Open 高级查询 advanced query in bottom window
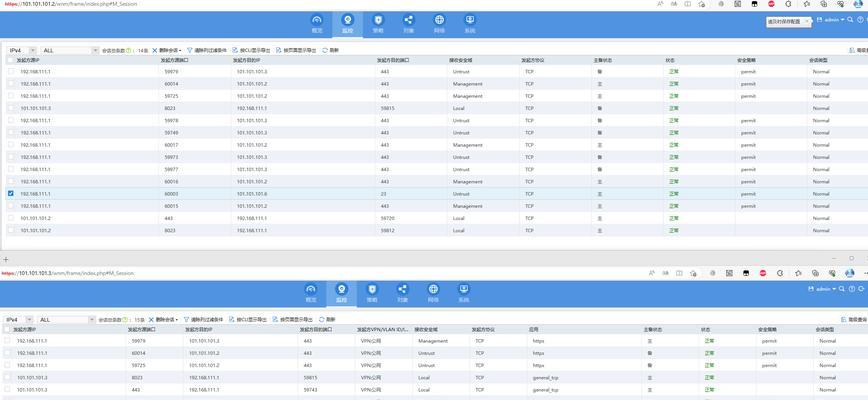 (x=854, y=320)
